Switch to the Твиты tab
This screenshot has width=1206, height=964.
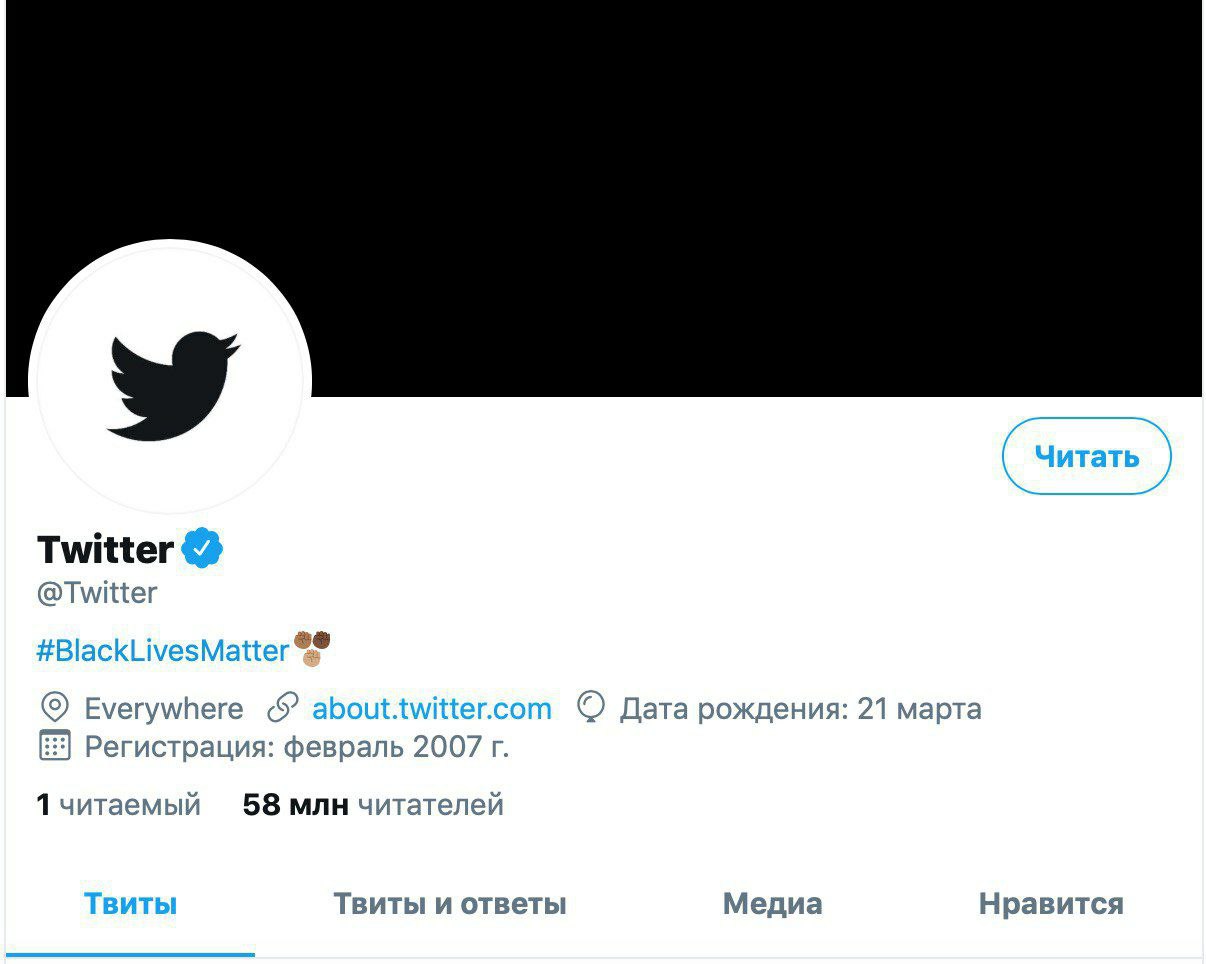click(x=130, y=905)
